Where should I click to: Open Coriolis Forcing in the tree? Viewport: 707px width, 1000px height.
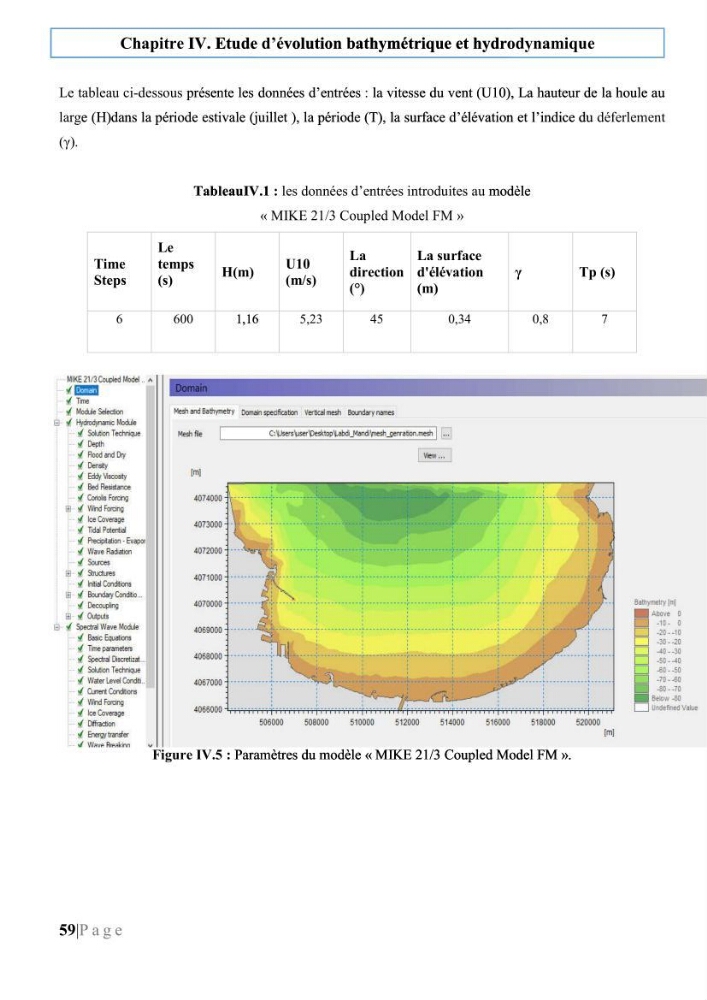[108, 498]
